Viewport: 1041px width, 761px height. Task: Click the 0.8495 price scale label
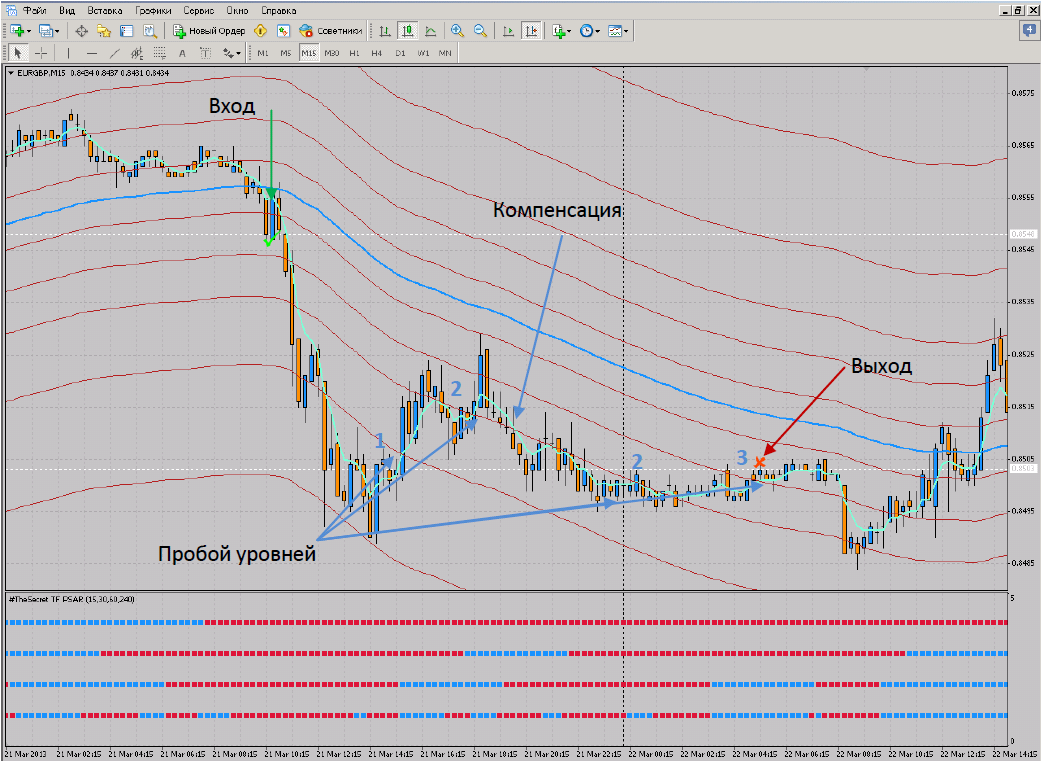click(x=1023, y=511)
